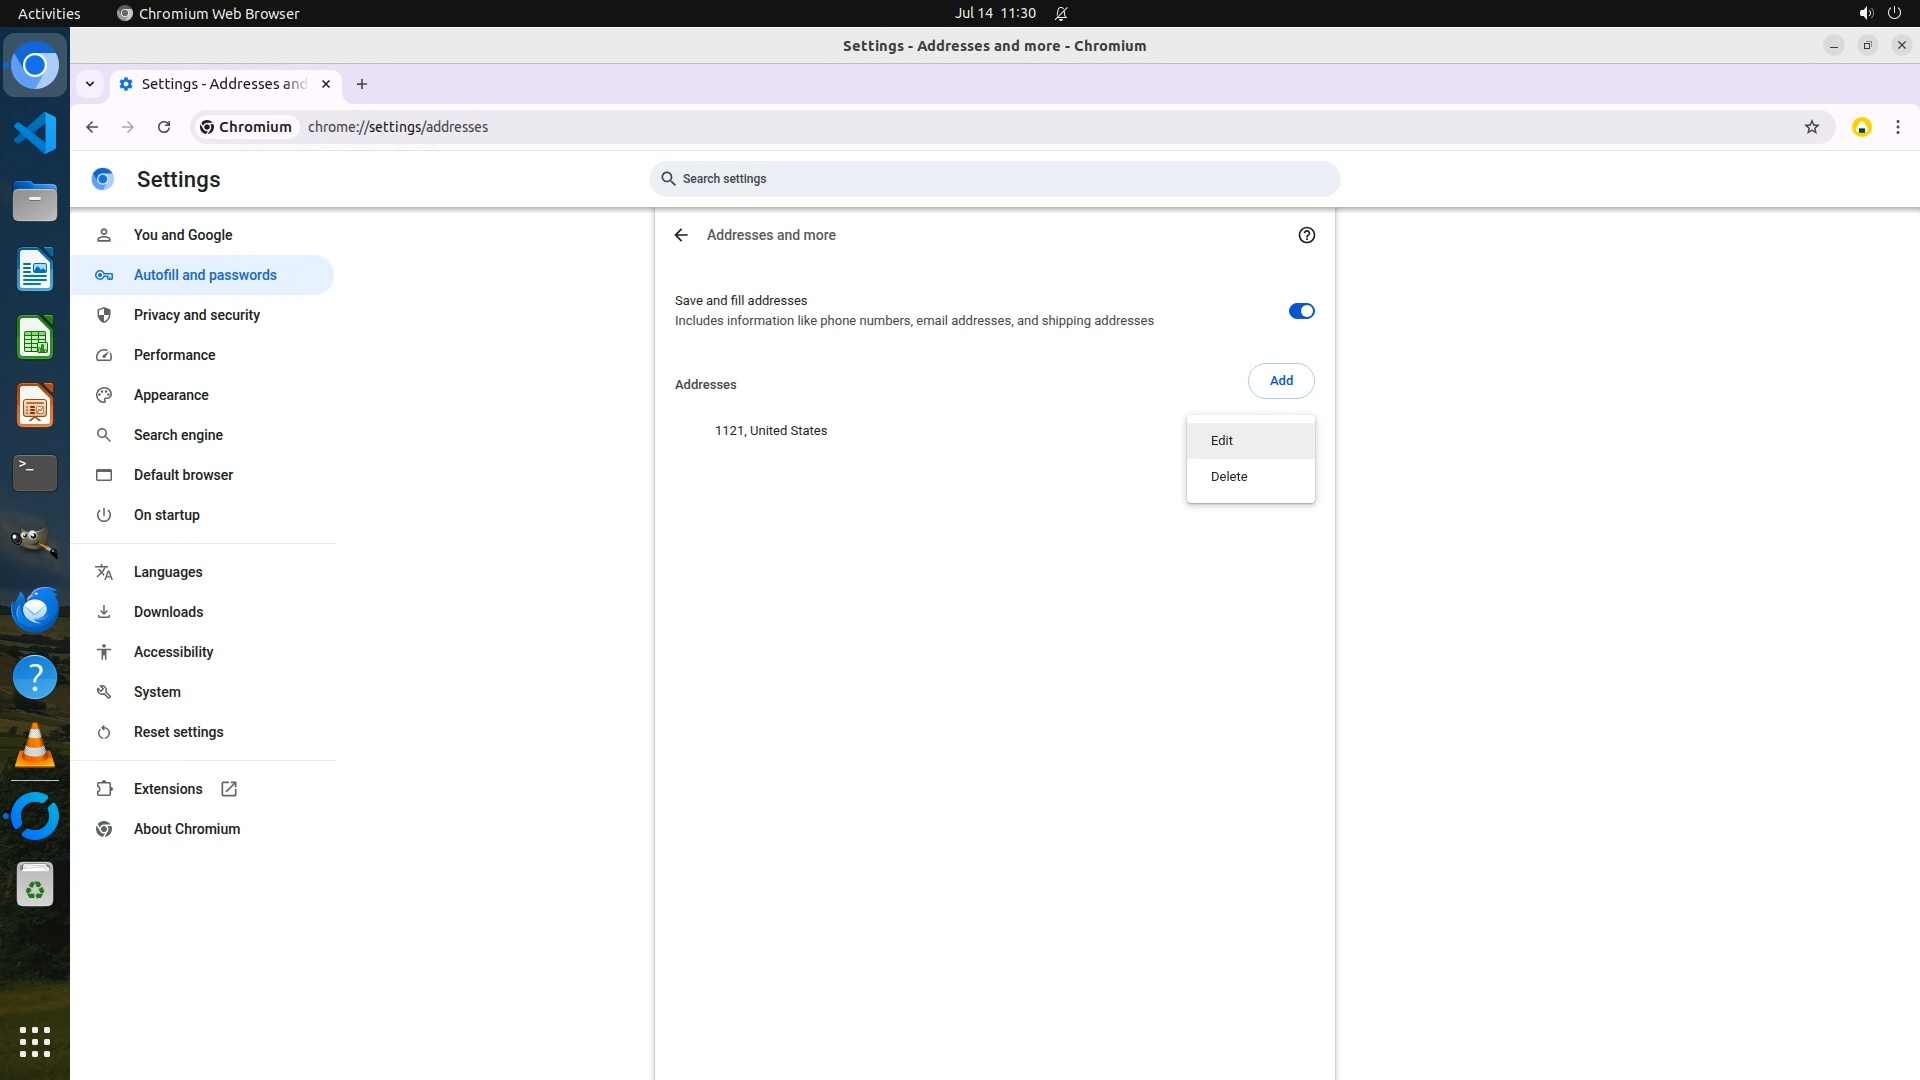
Task: Click the profile avatar icon
Action: pyautogui.click(x=1861, y=127)
